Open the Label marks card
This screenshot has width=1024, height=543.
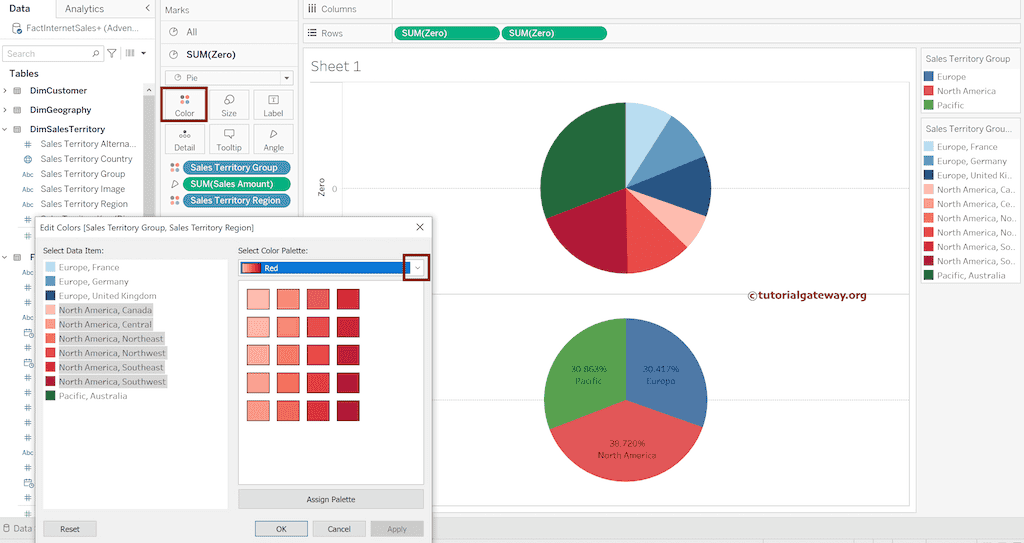click(x=273, y=105)
